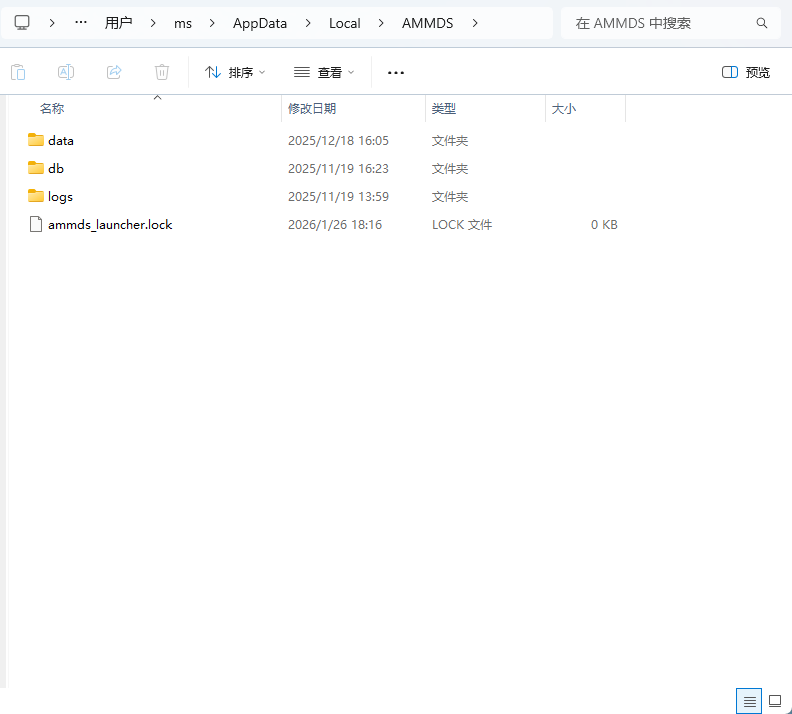
Task: Click the delete trash can icon
Action: 162,72
